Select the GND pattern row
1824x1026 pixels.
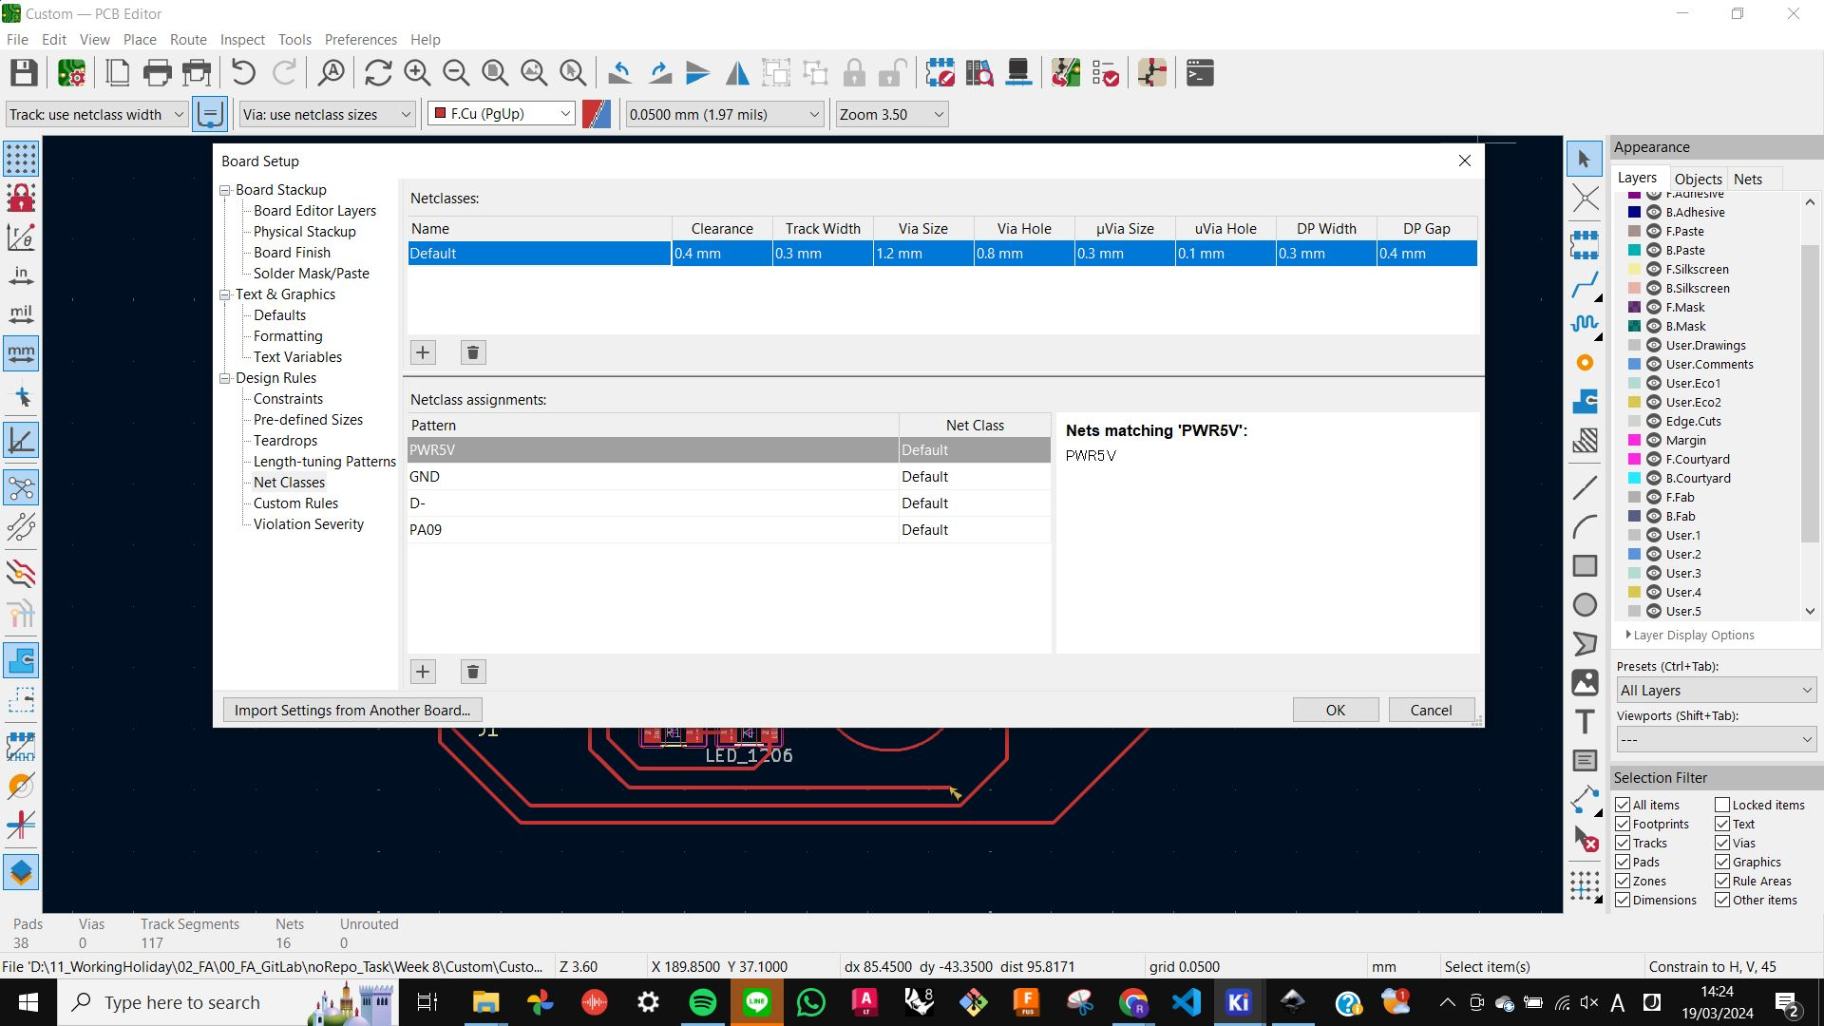(729, 476)
